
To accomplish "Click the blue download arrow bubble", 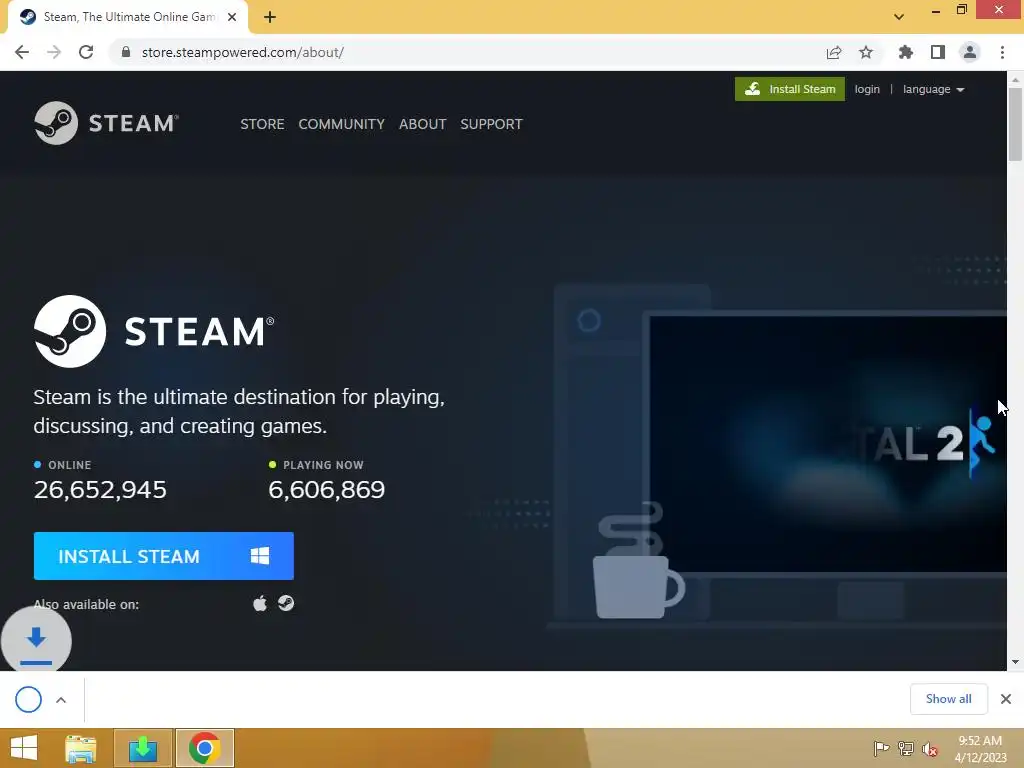I will click(x=36, y=641).
